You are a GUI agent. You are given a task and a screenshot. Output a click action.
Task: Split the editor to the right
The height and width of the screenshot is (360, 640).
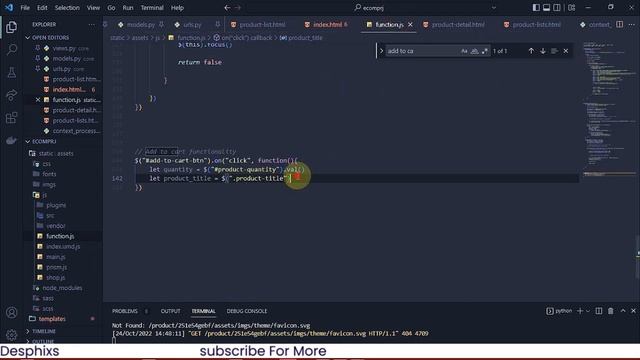pos(620,24)
